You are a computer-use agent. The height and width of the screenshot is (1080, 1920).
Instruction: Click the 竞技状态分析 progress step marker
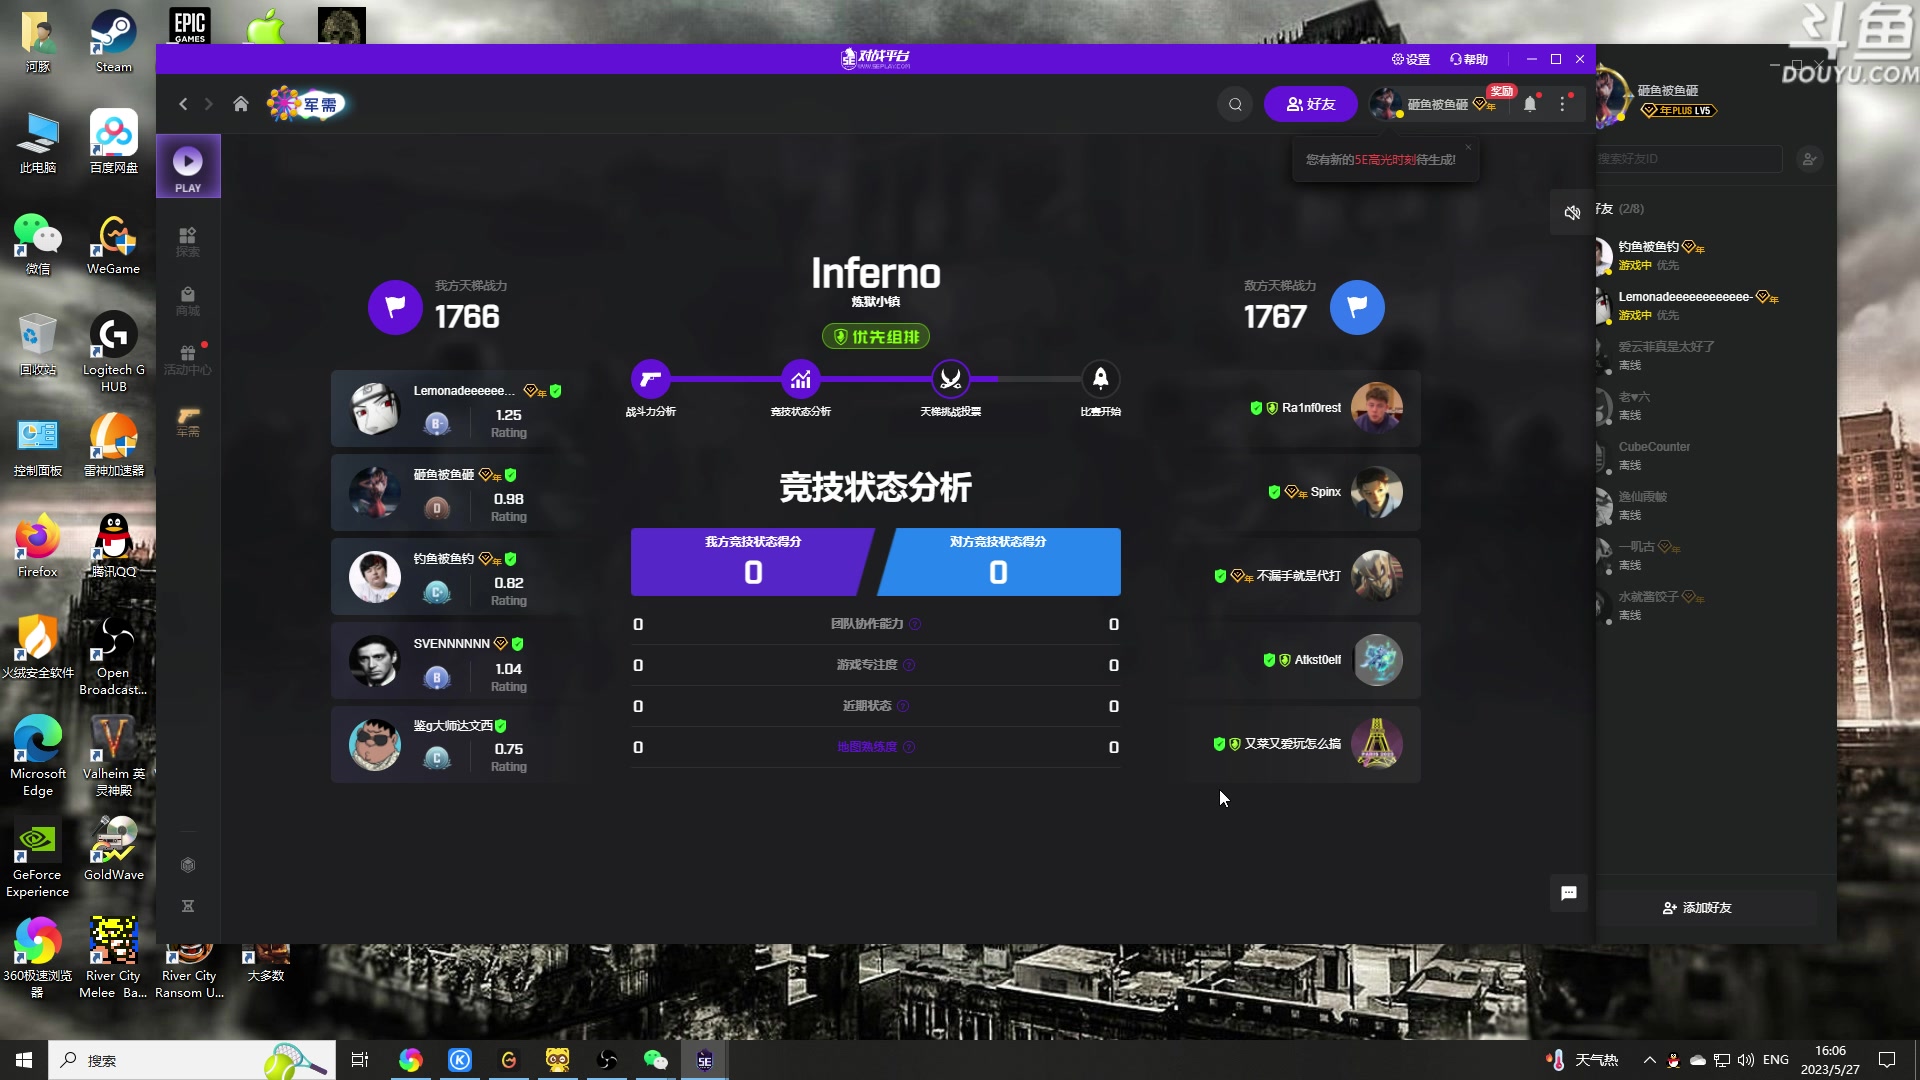(x=800, y=379)
